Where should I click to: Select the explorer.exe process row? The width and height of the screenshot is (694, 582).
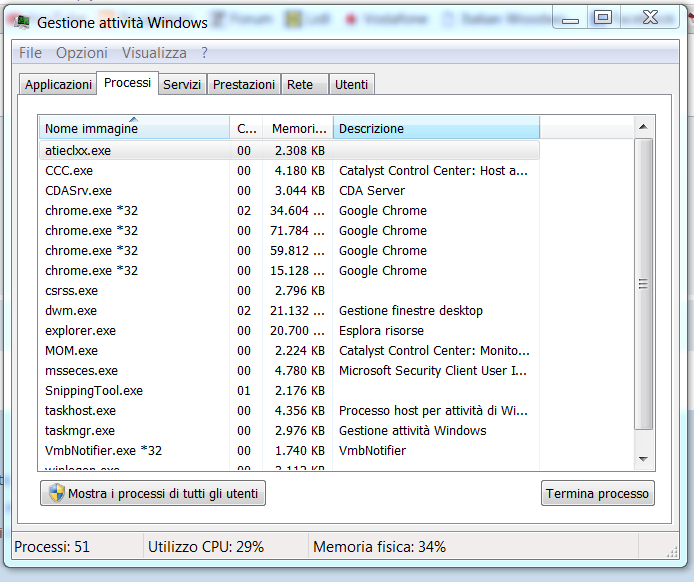pos(80,330)
